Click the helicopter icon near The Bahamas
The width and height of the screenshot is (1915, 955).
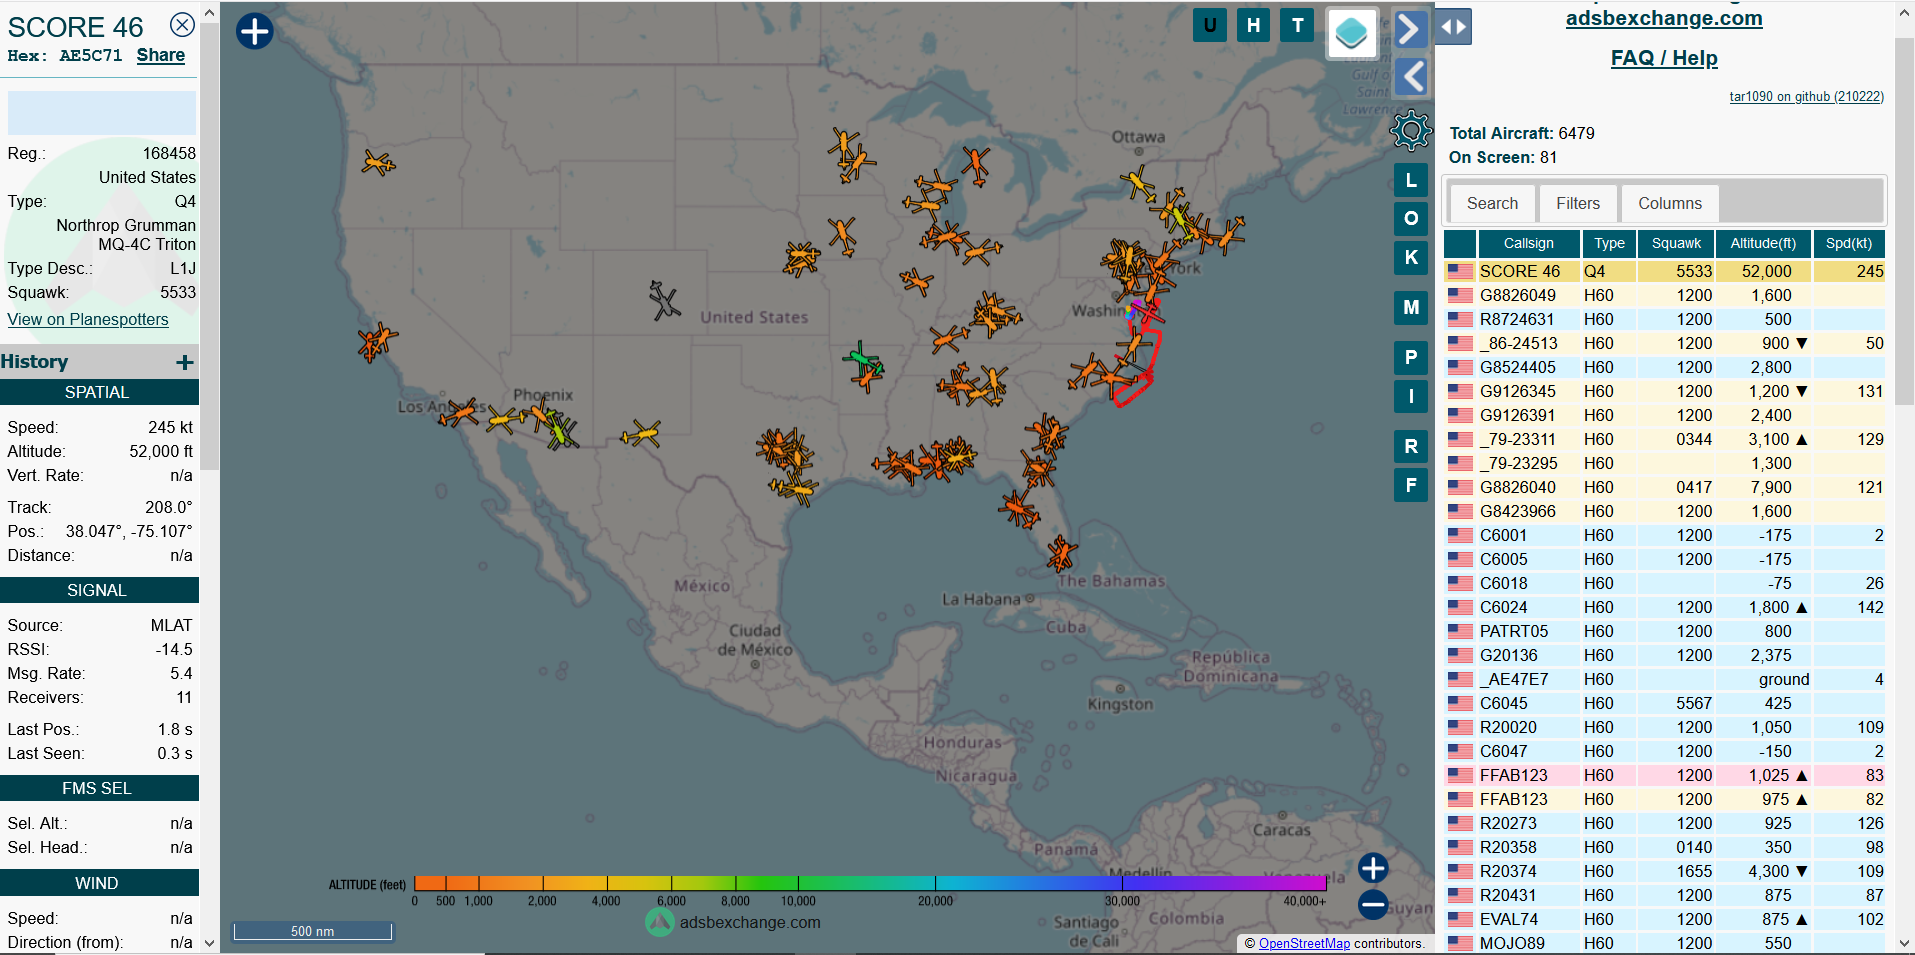coord(1061,552)
